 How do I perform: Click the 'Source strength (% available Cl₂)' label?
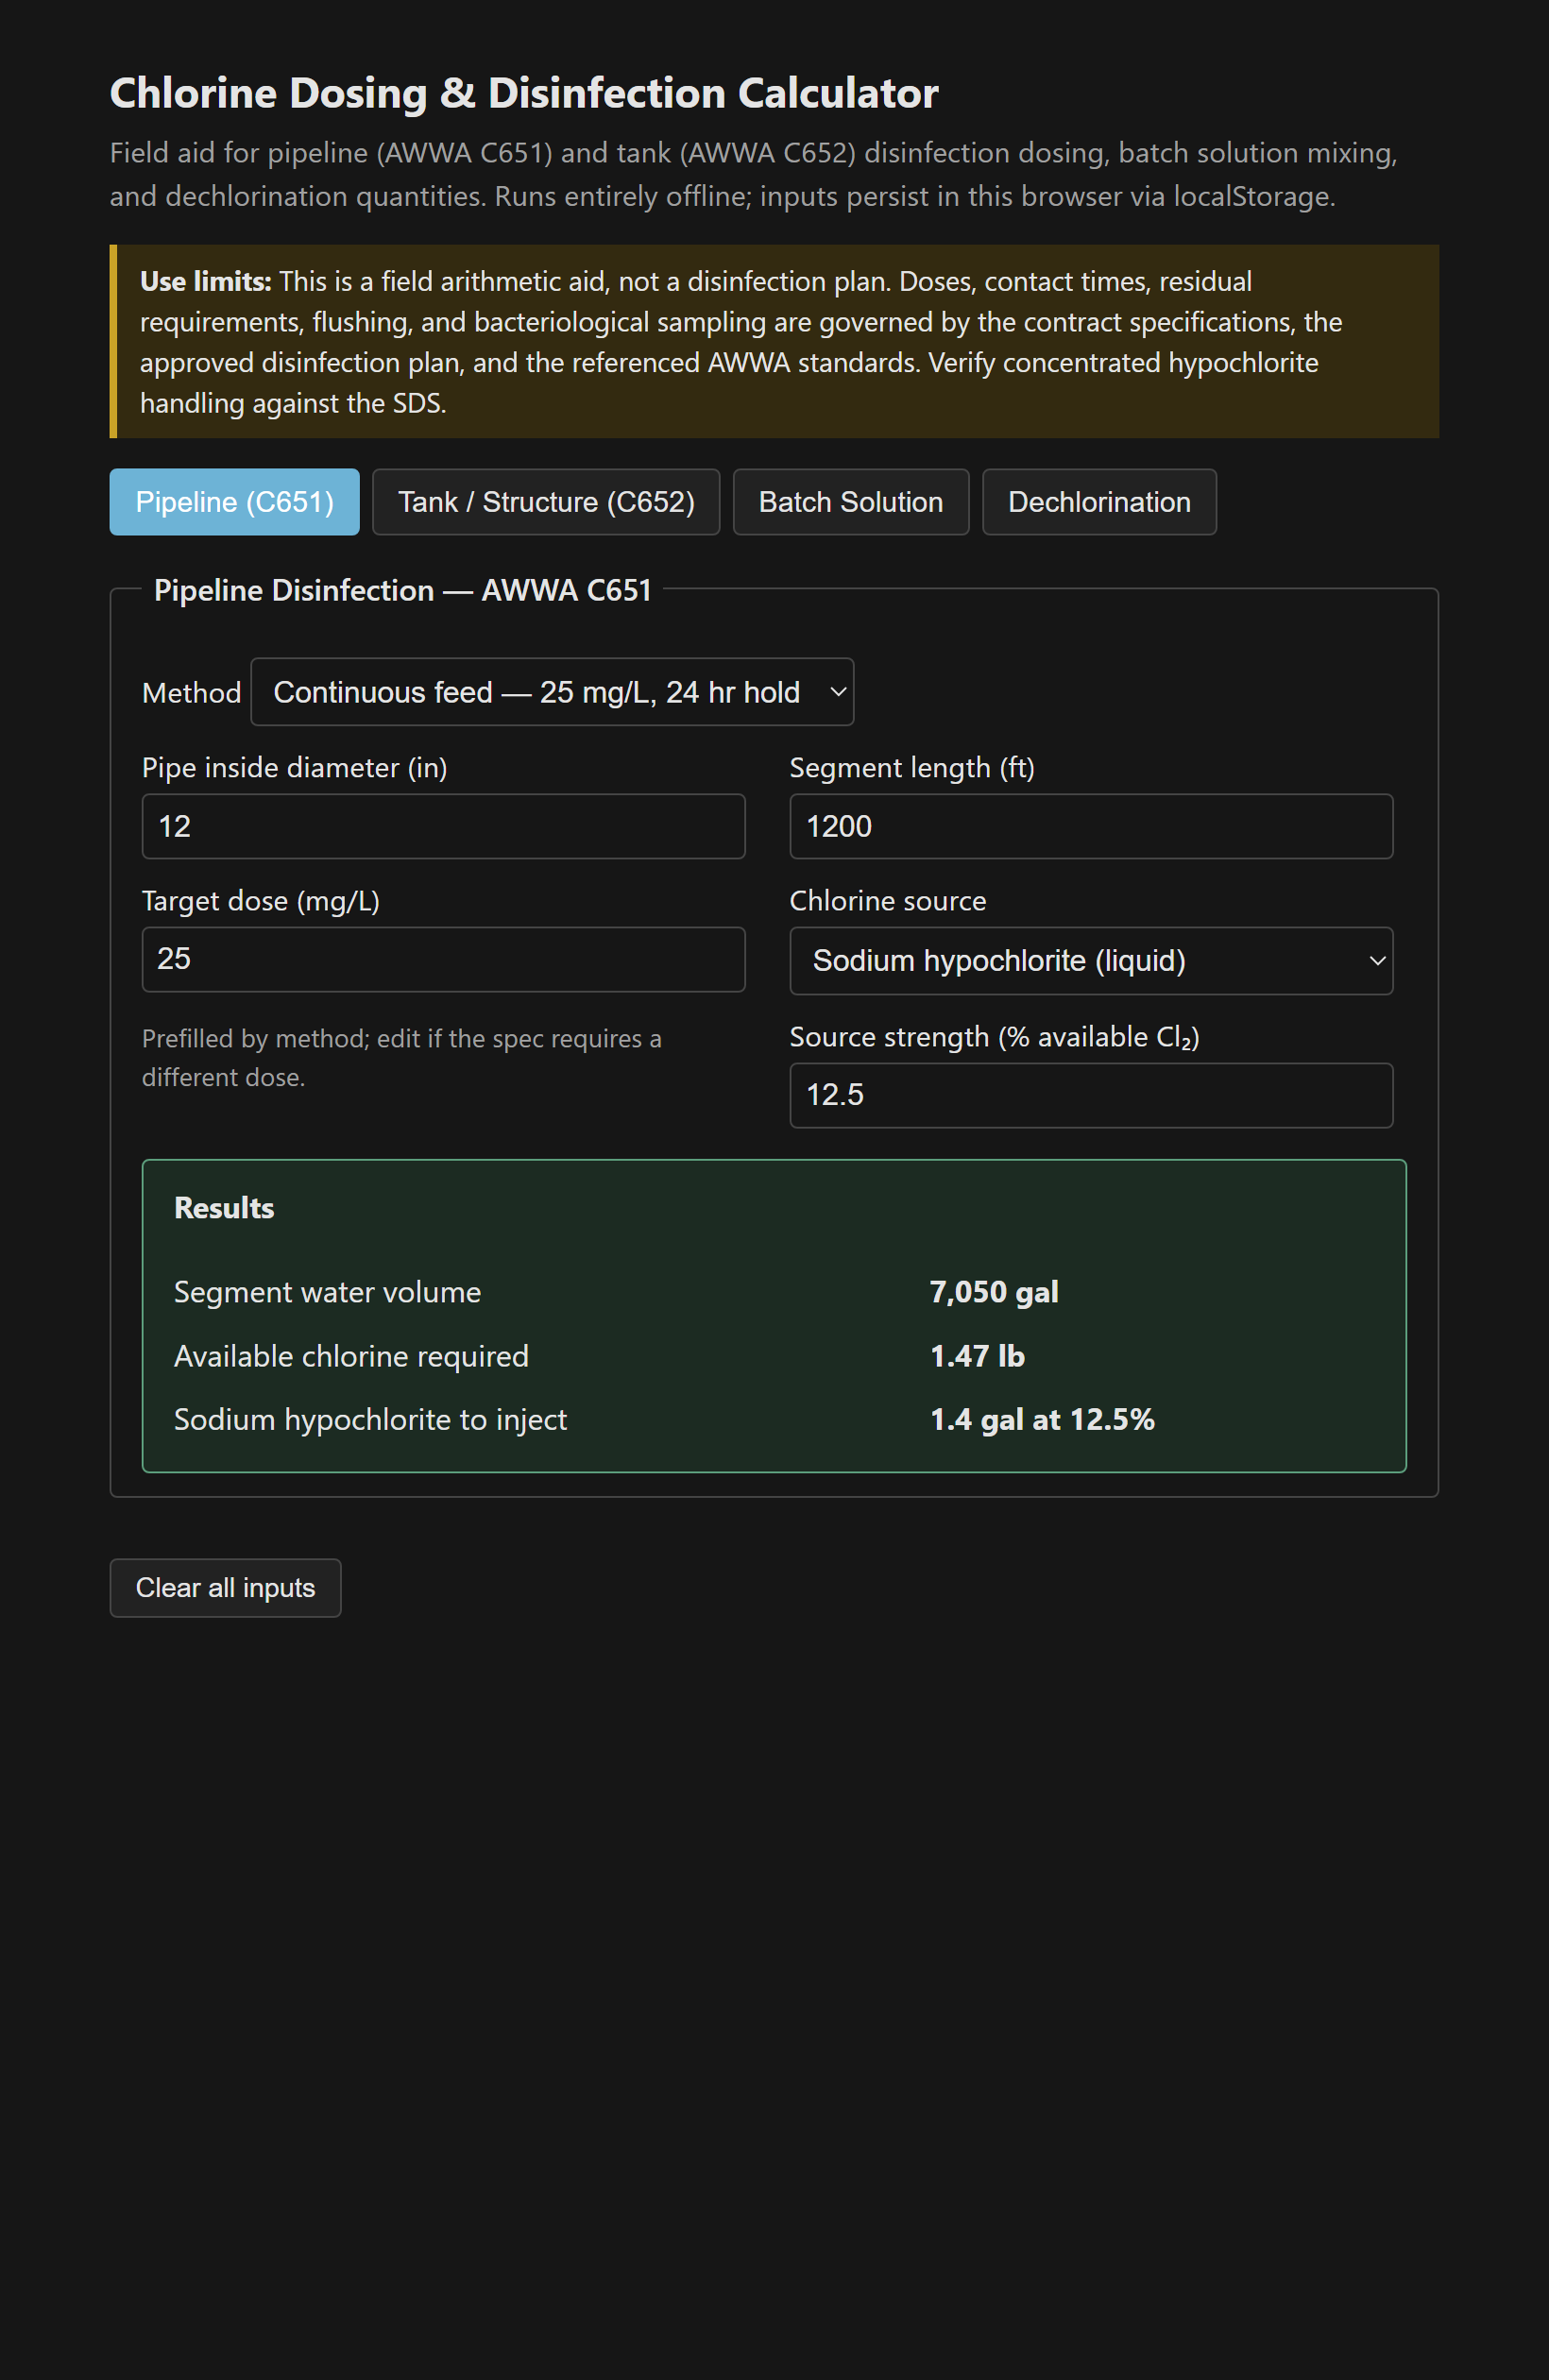[x=995, y=1037]
